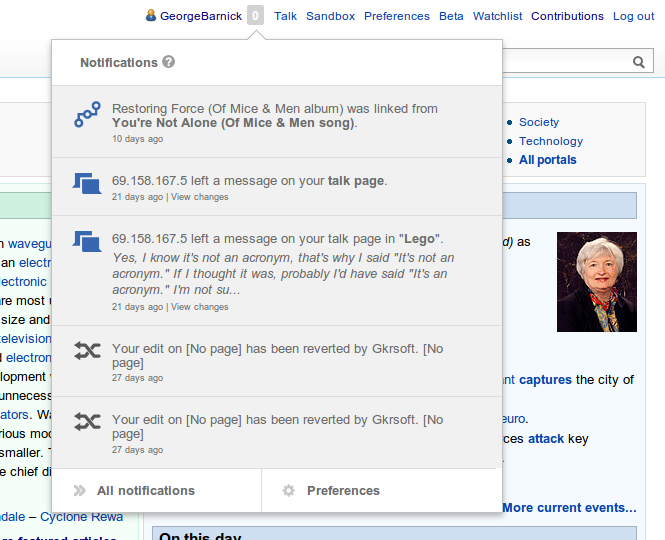
Task: Click the portrait thumbnail of the woman
Action: 596,282
